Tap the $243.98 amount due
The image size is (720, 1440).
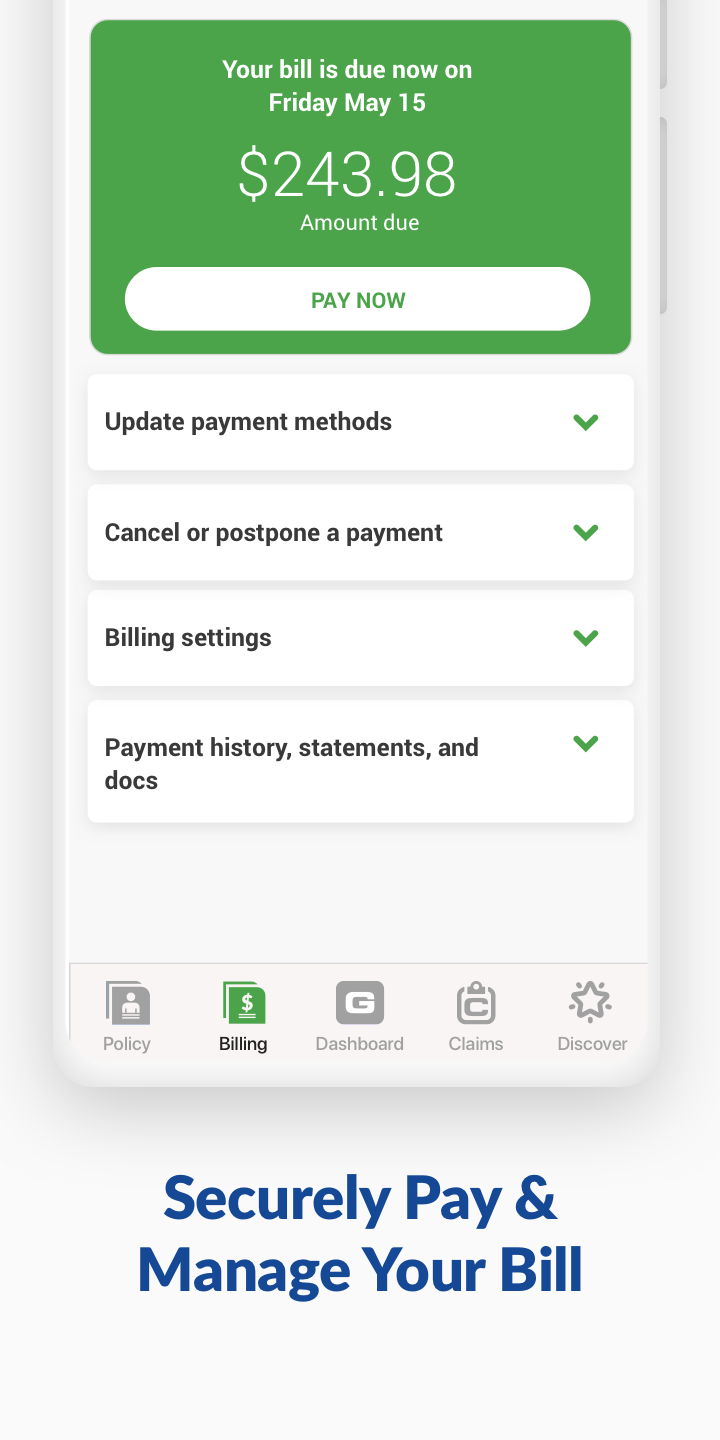(x=347, y=174)
